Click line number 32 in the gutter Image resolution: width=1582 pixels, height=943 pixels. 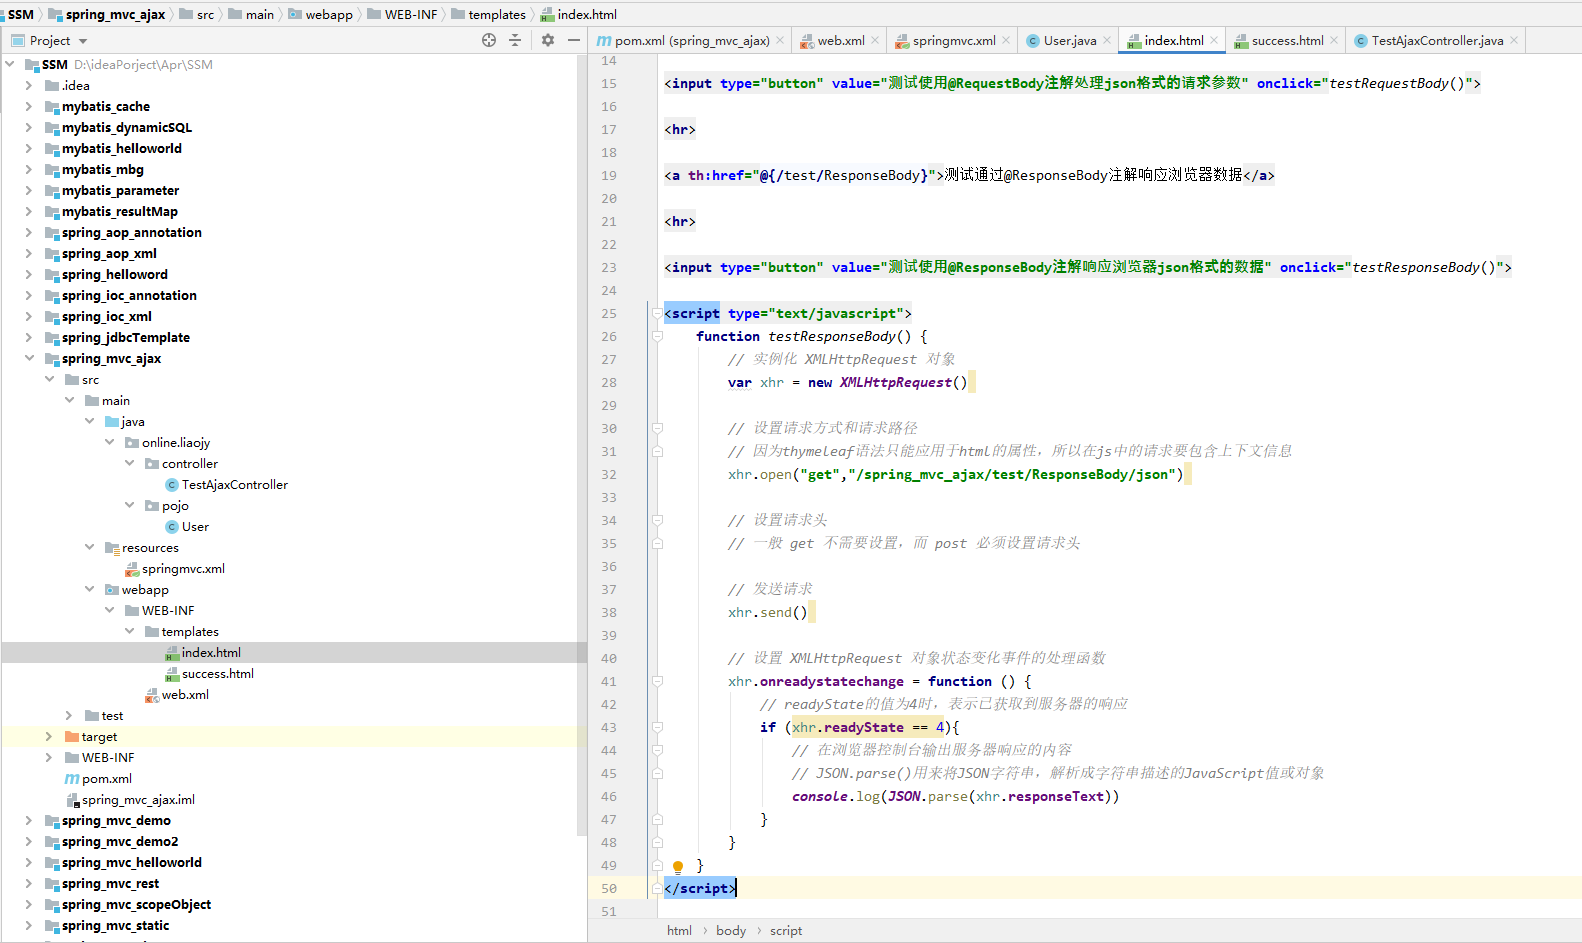(x=609, y=474)
